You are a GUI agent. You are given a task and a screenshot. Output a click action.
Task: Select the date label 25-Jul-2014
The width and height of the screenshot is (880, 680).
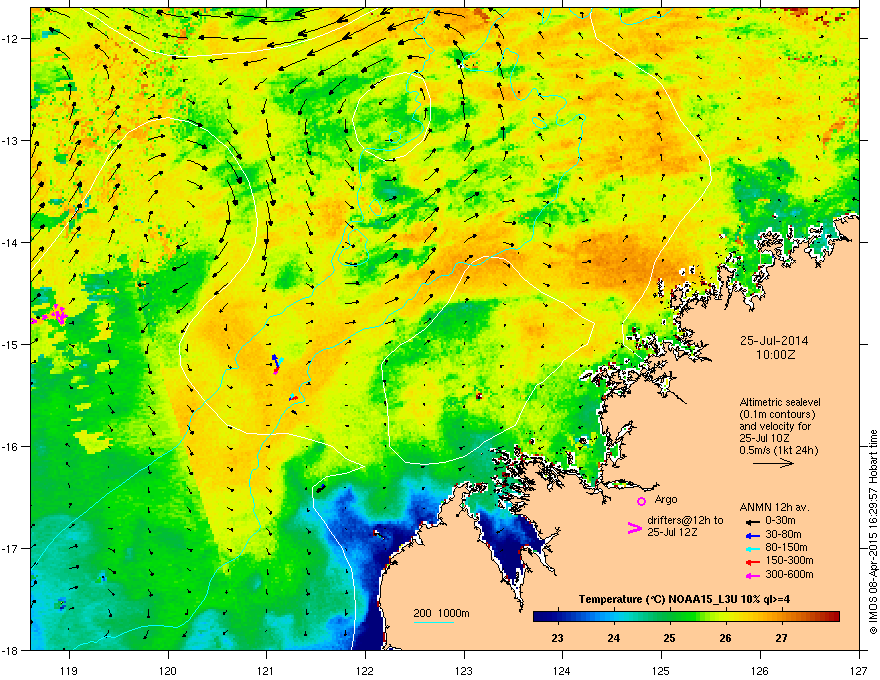coord(774,341)
